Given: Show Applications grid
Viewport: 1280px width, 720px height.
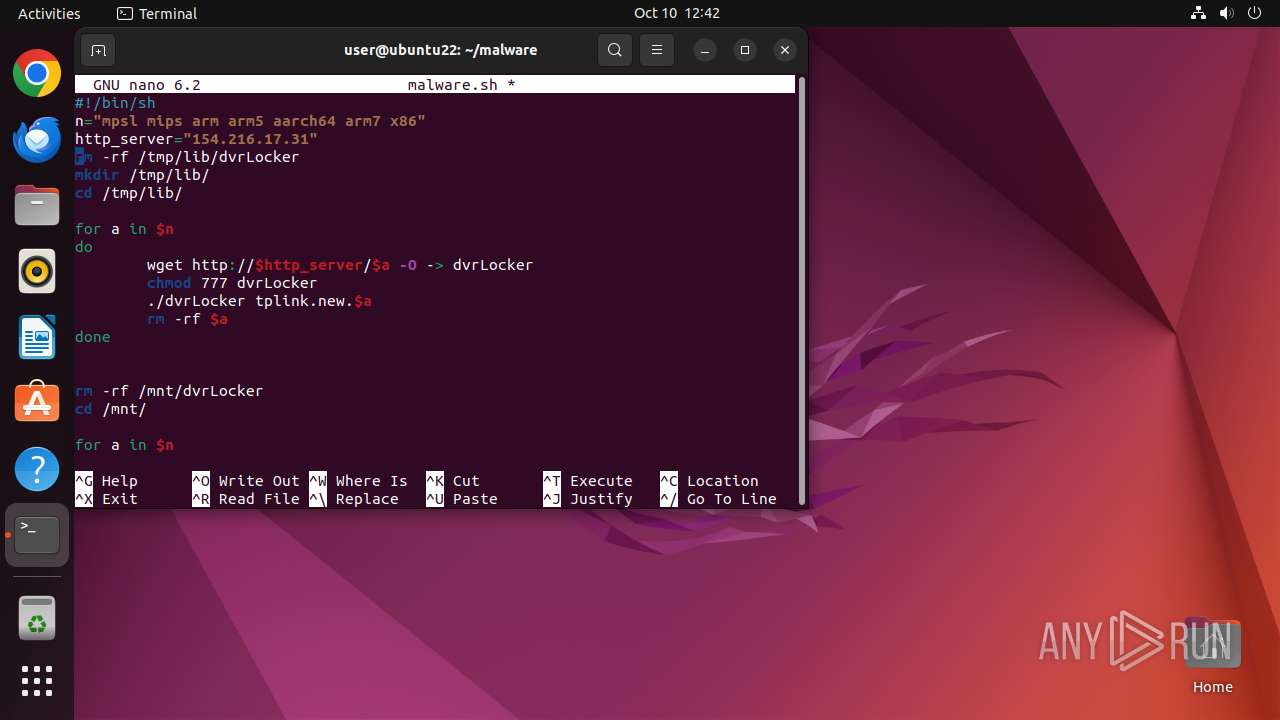Looking at the screenshot, I should [x=37, y=681].
